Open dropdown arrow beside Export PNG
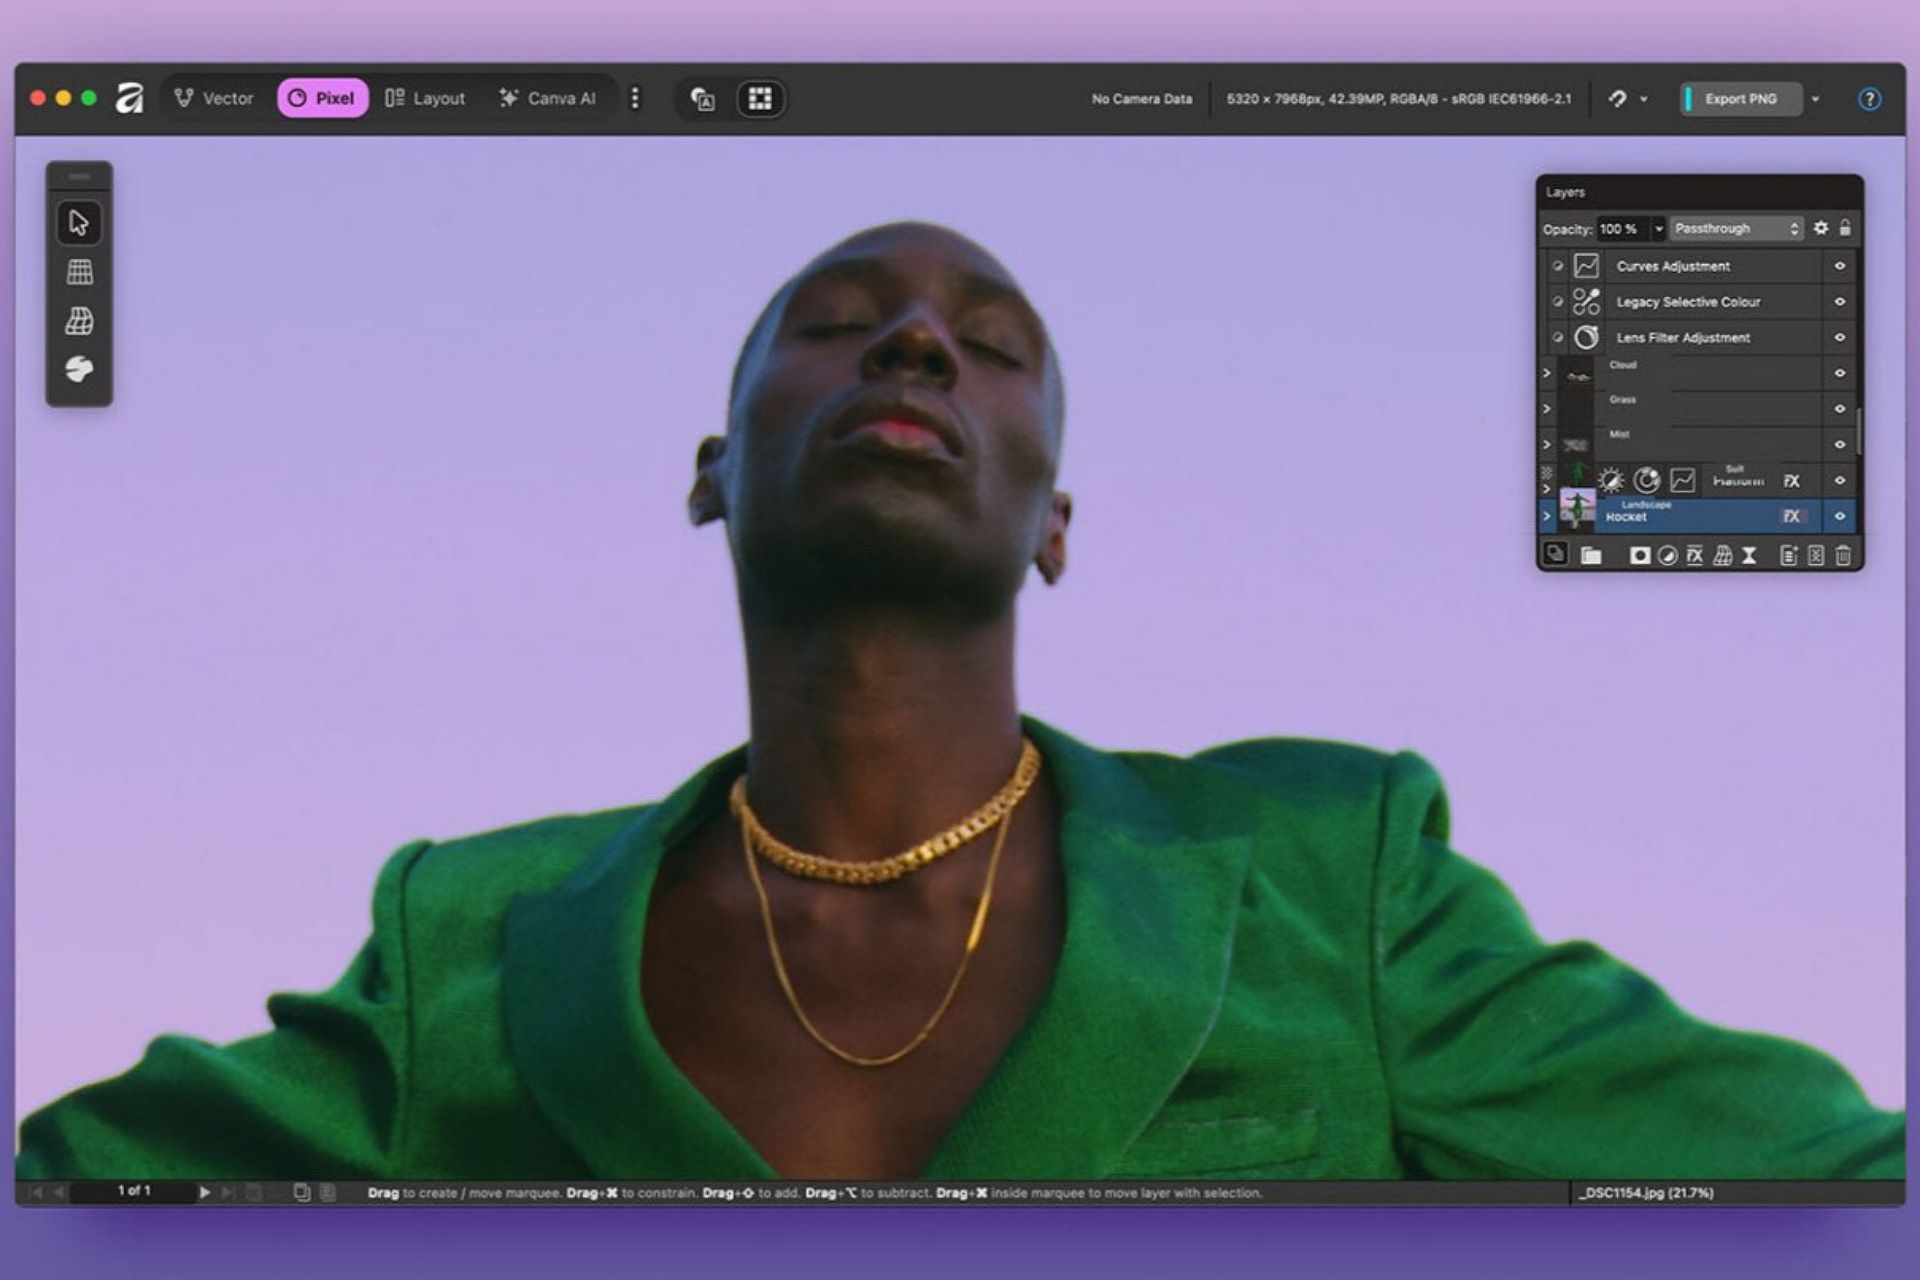Screen dimensions: 1920x1280 (1815, 99)
